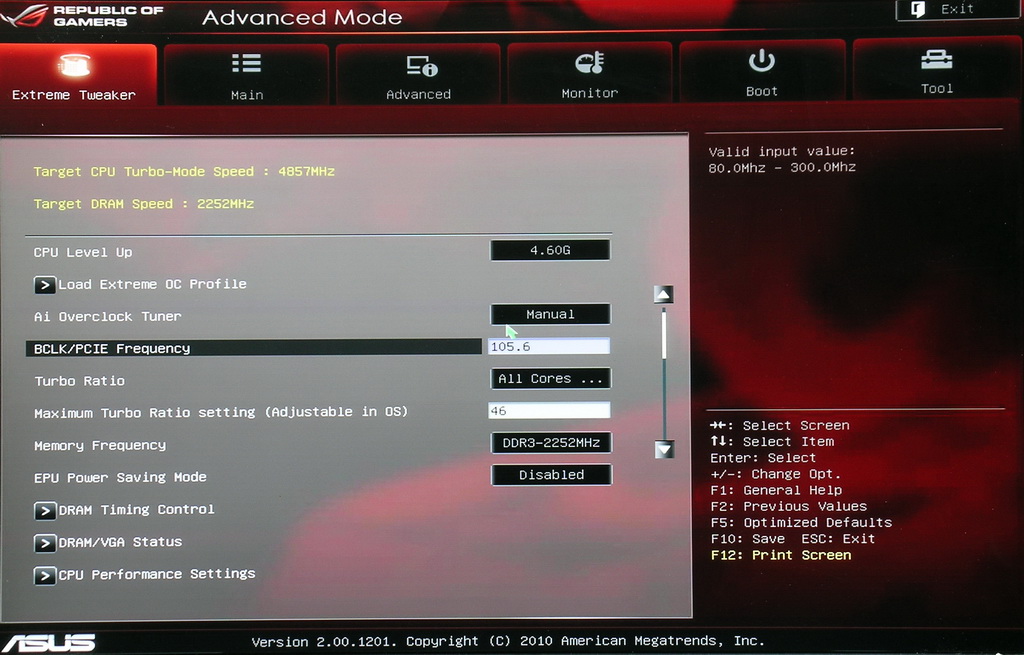Open the CPU Level Up 4.60G dropdown
Viewport: 1024px width, 655px height.
(551, 250)
